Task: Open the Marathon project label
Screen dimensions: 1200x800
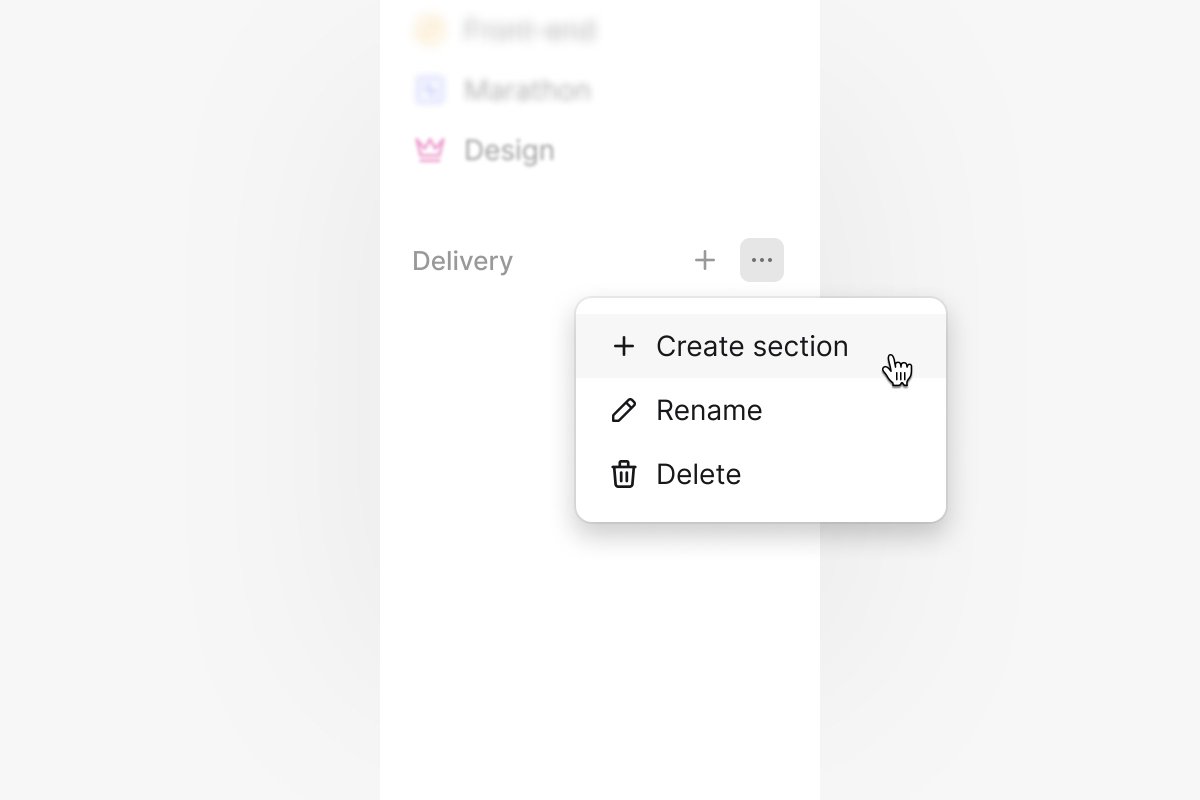Action: pyautogui.click(x=527, y=91)
